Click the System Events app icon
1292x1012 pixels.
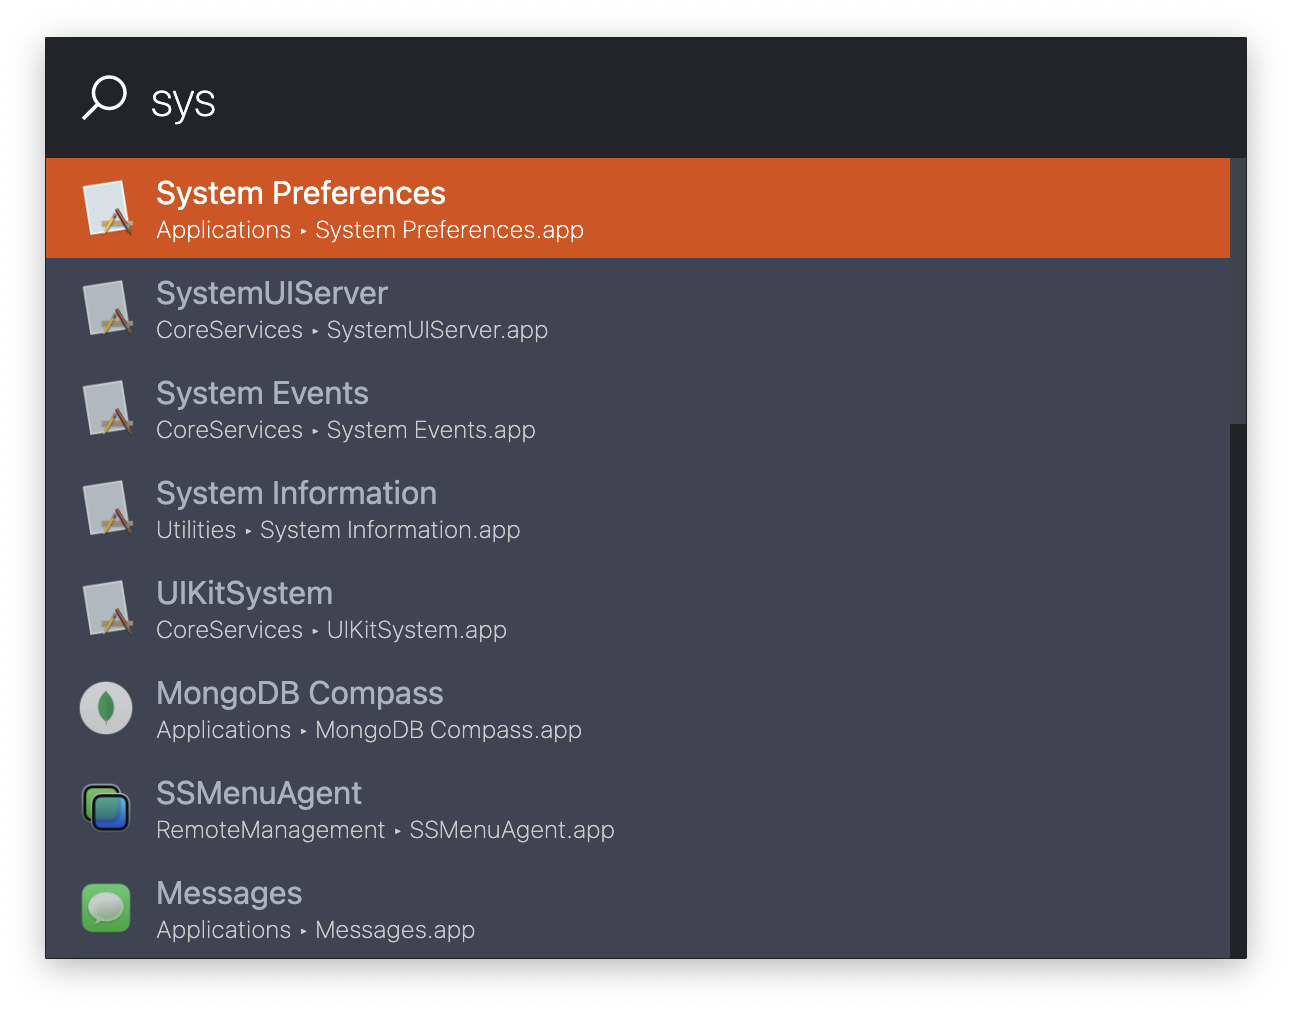107,408
